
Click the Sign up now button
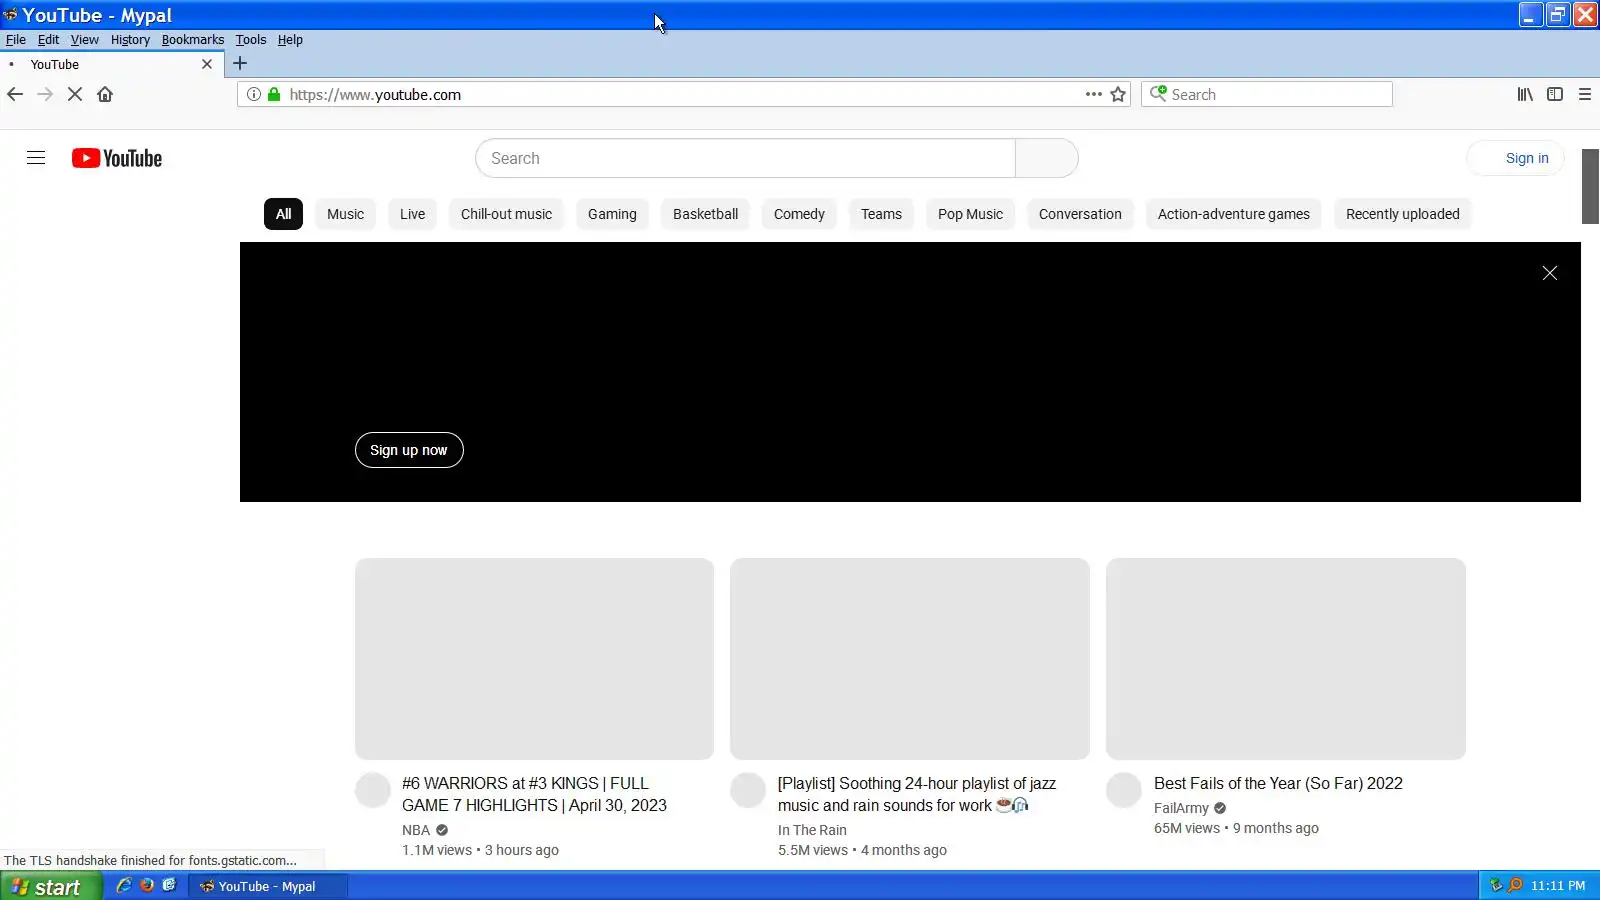click(409, 450)
